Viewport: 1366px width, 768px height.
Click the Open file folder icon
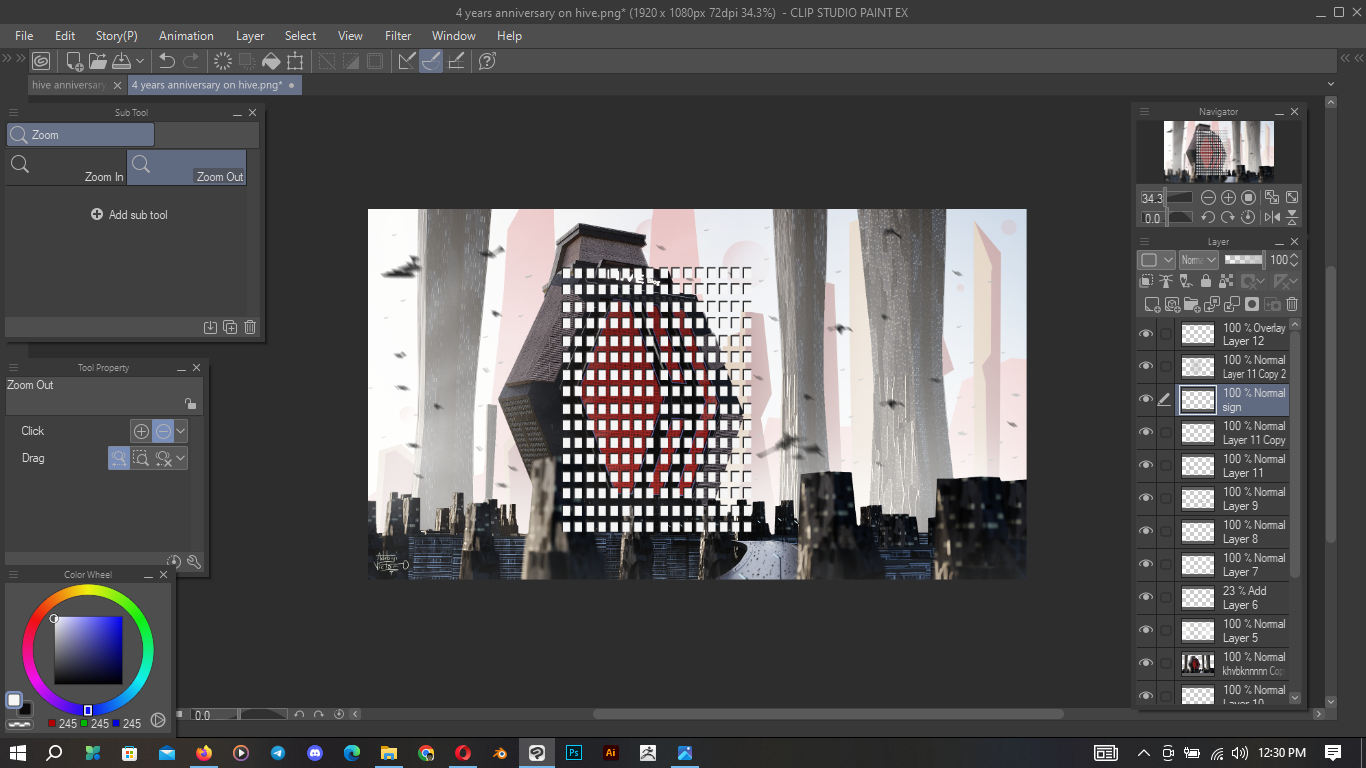[99, 61]
